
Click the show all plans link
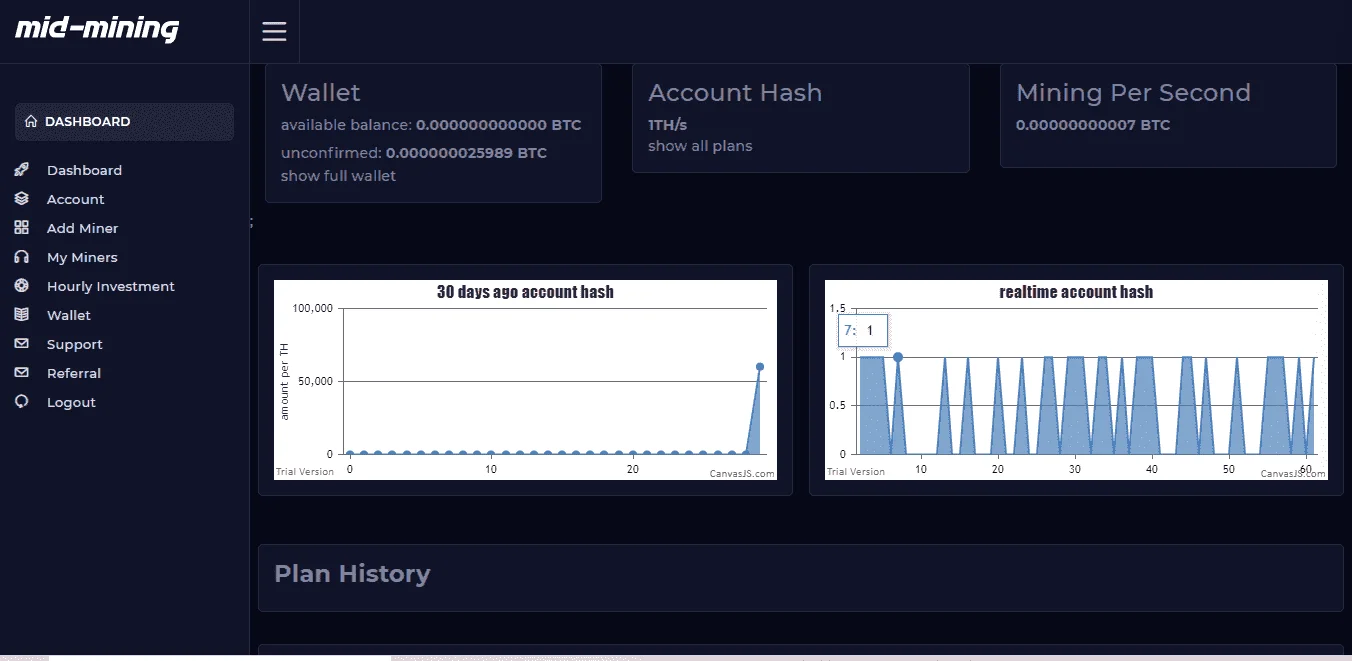point(700,146)
